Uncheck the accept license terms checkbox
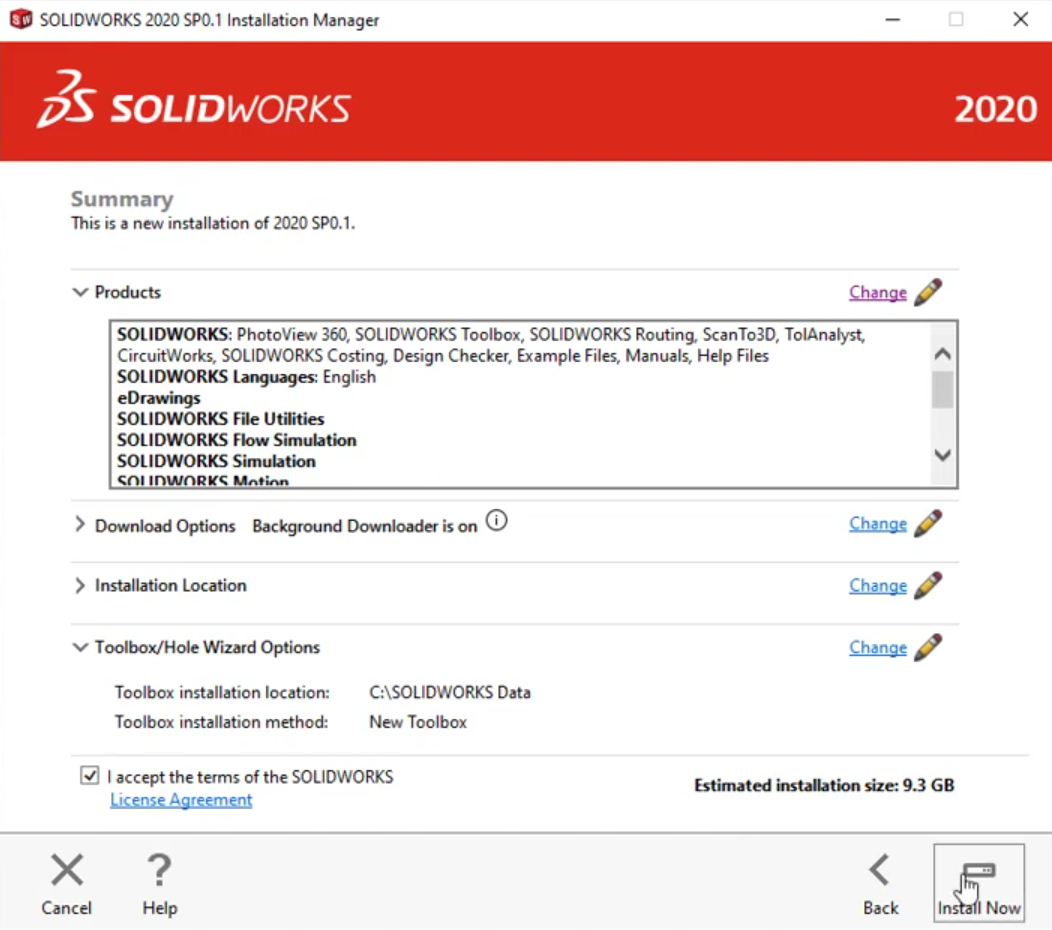Viewport: 1052px width, 930px height. 90,776
